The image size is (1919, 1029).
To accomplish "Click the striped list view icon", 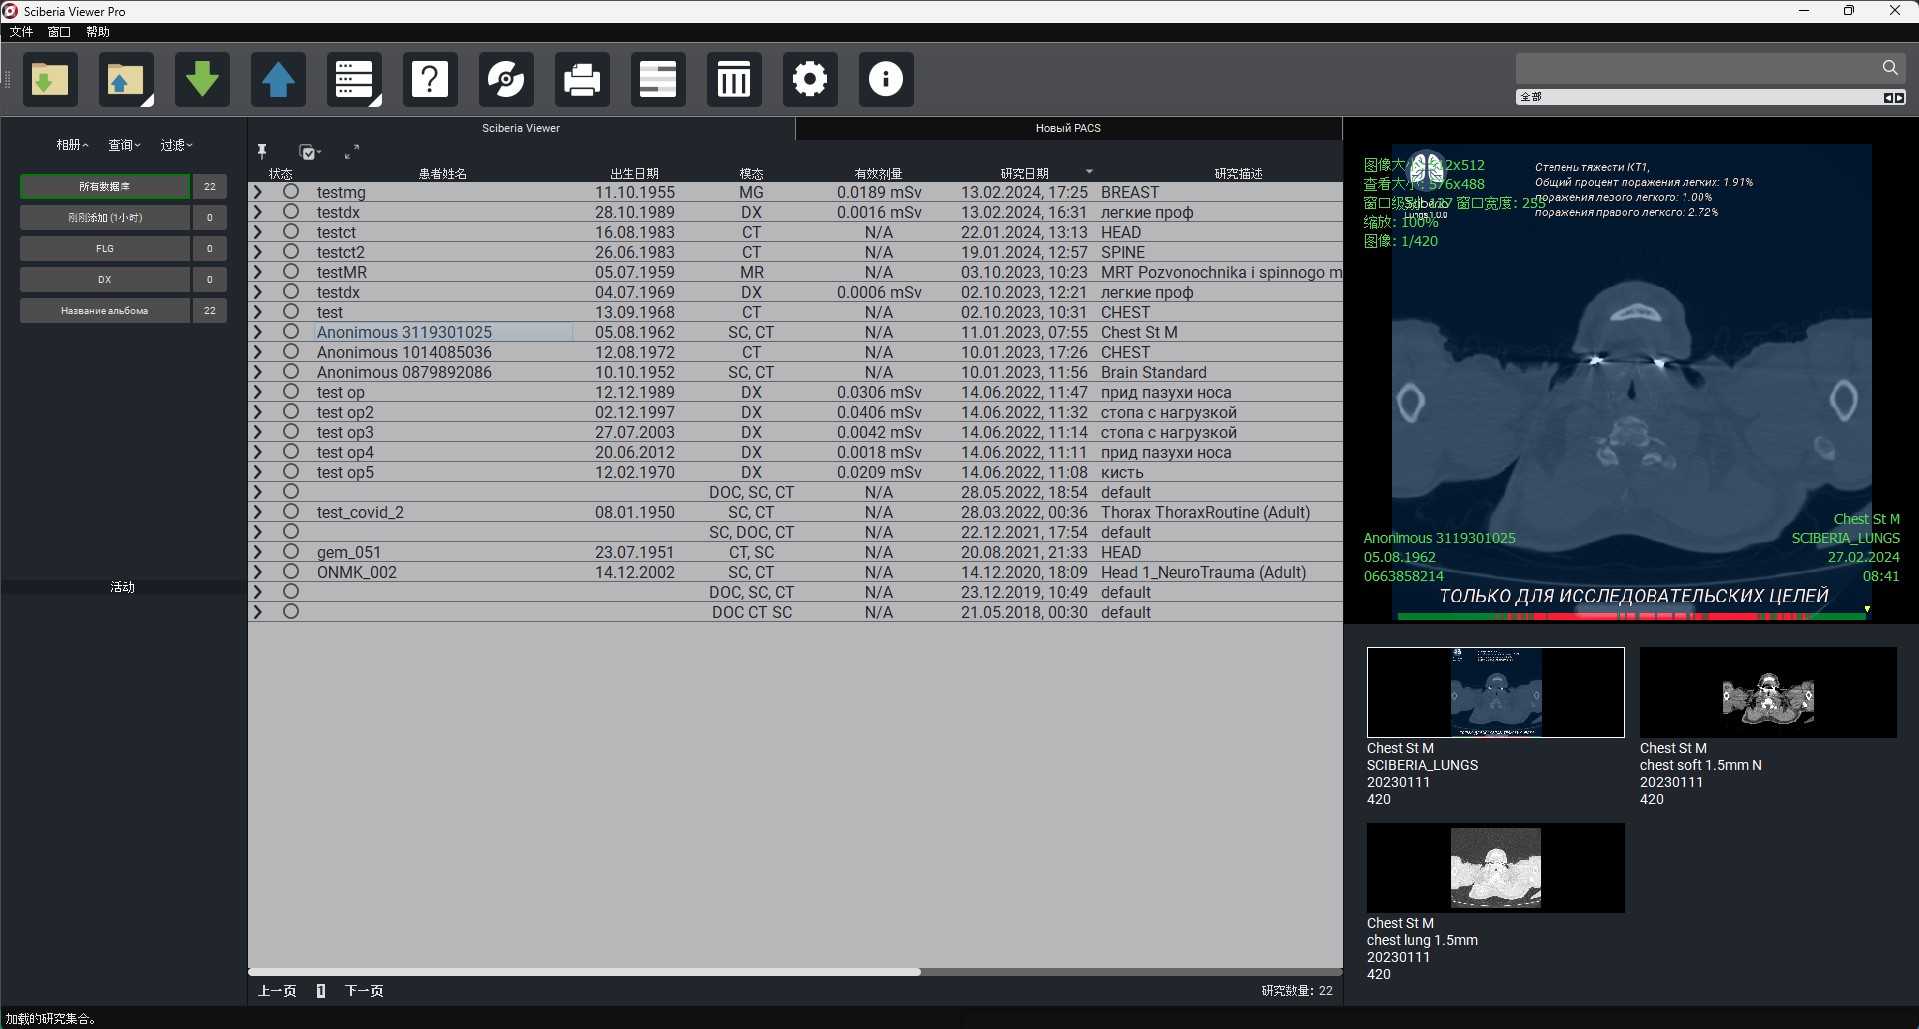I will (x=658, y=79).
